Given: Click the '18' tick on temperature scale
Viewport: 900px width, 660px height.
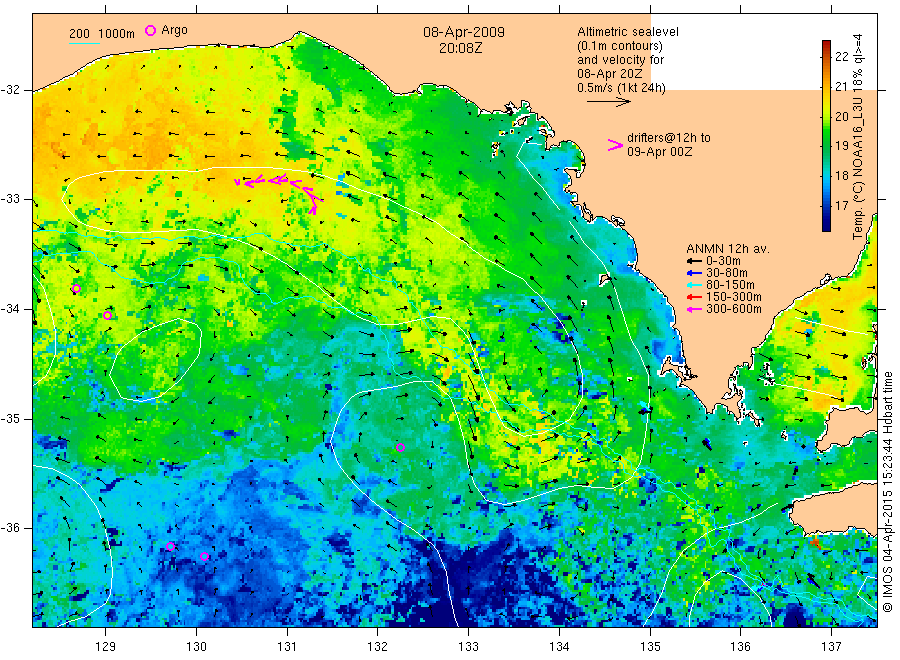Looking at the screenshot, I should [x=841, y=176].
